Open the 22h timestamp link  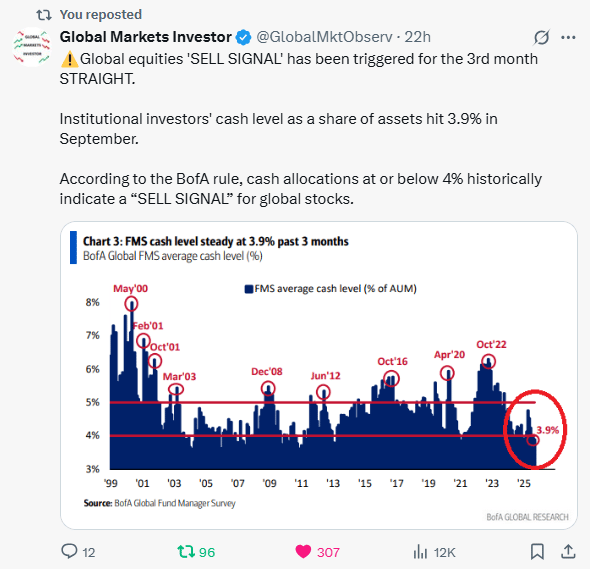tap(417, 37)
